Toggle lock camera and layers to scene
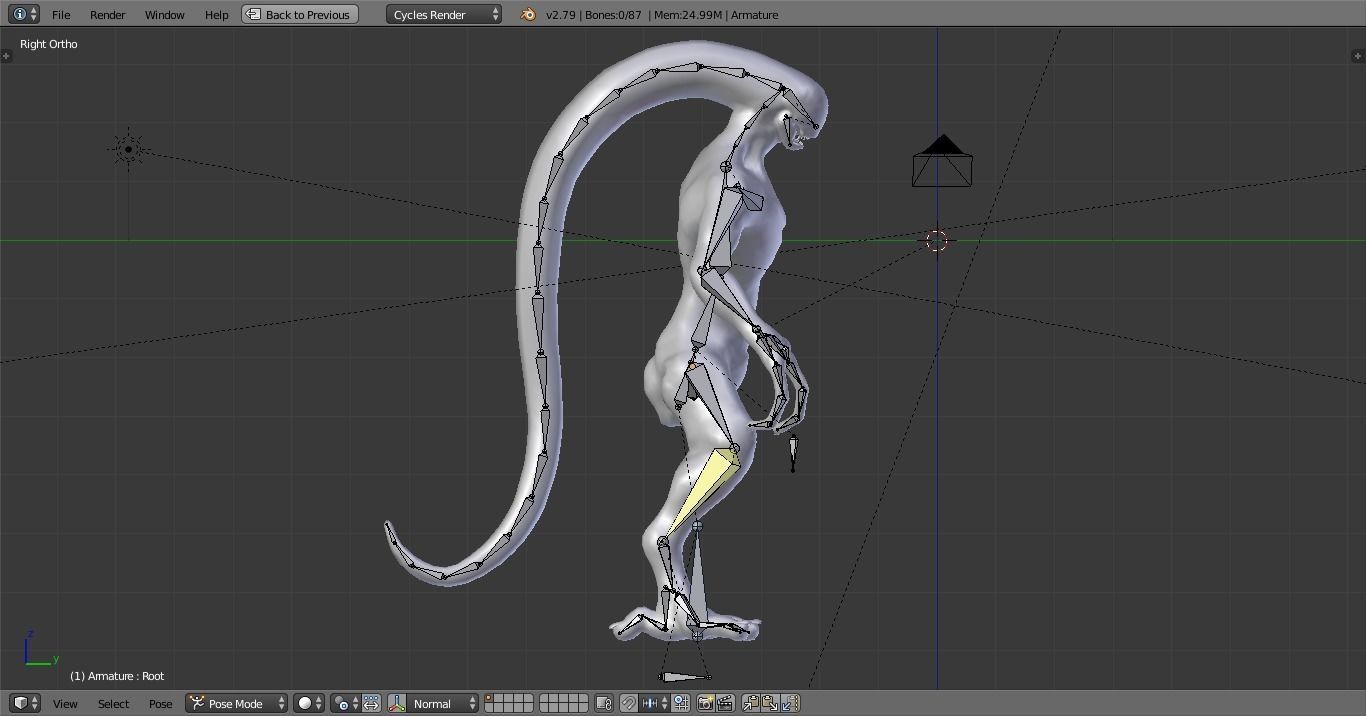1366x716 pixels. coord(603,703)
